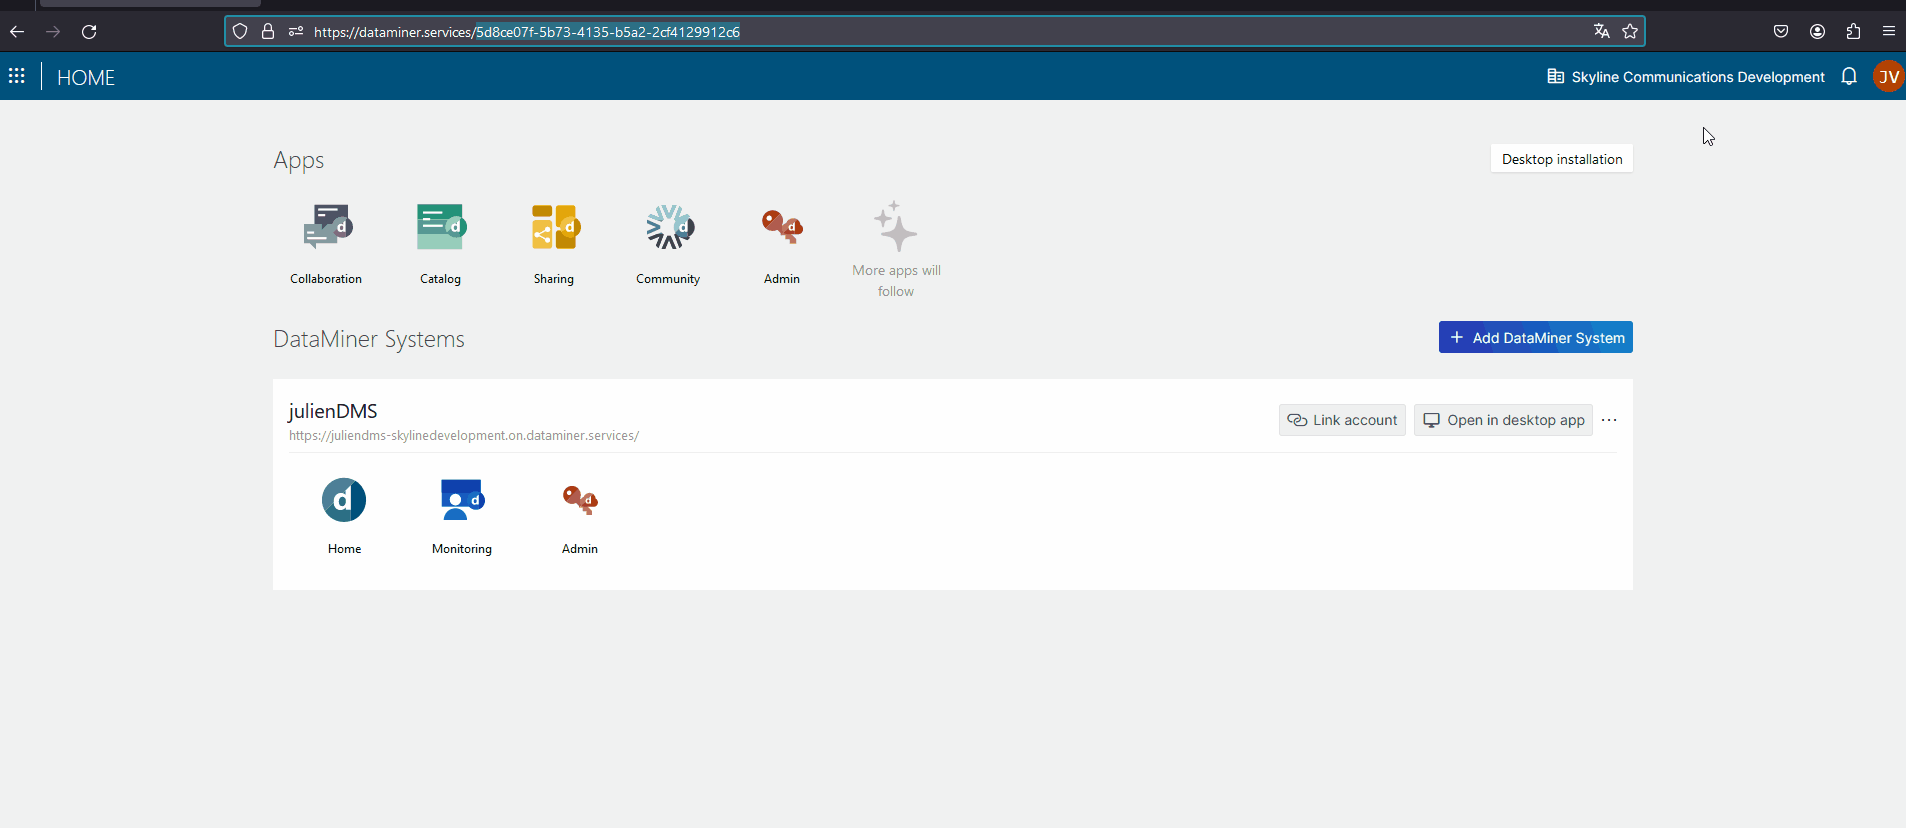1906x828 pixels.
Task: Click the tracking protection shield icon
Action: coord(240,32)
